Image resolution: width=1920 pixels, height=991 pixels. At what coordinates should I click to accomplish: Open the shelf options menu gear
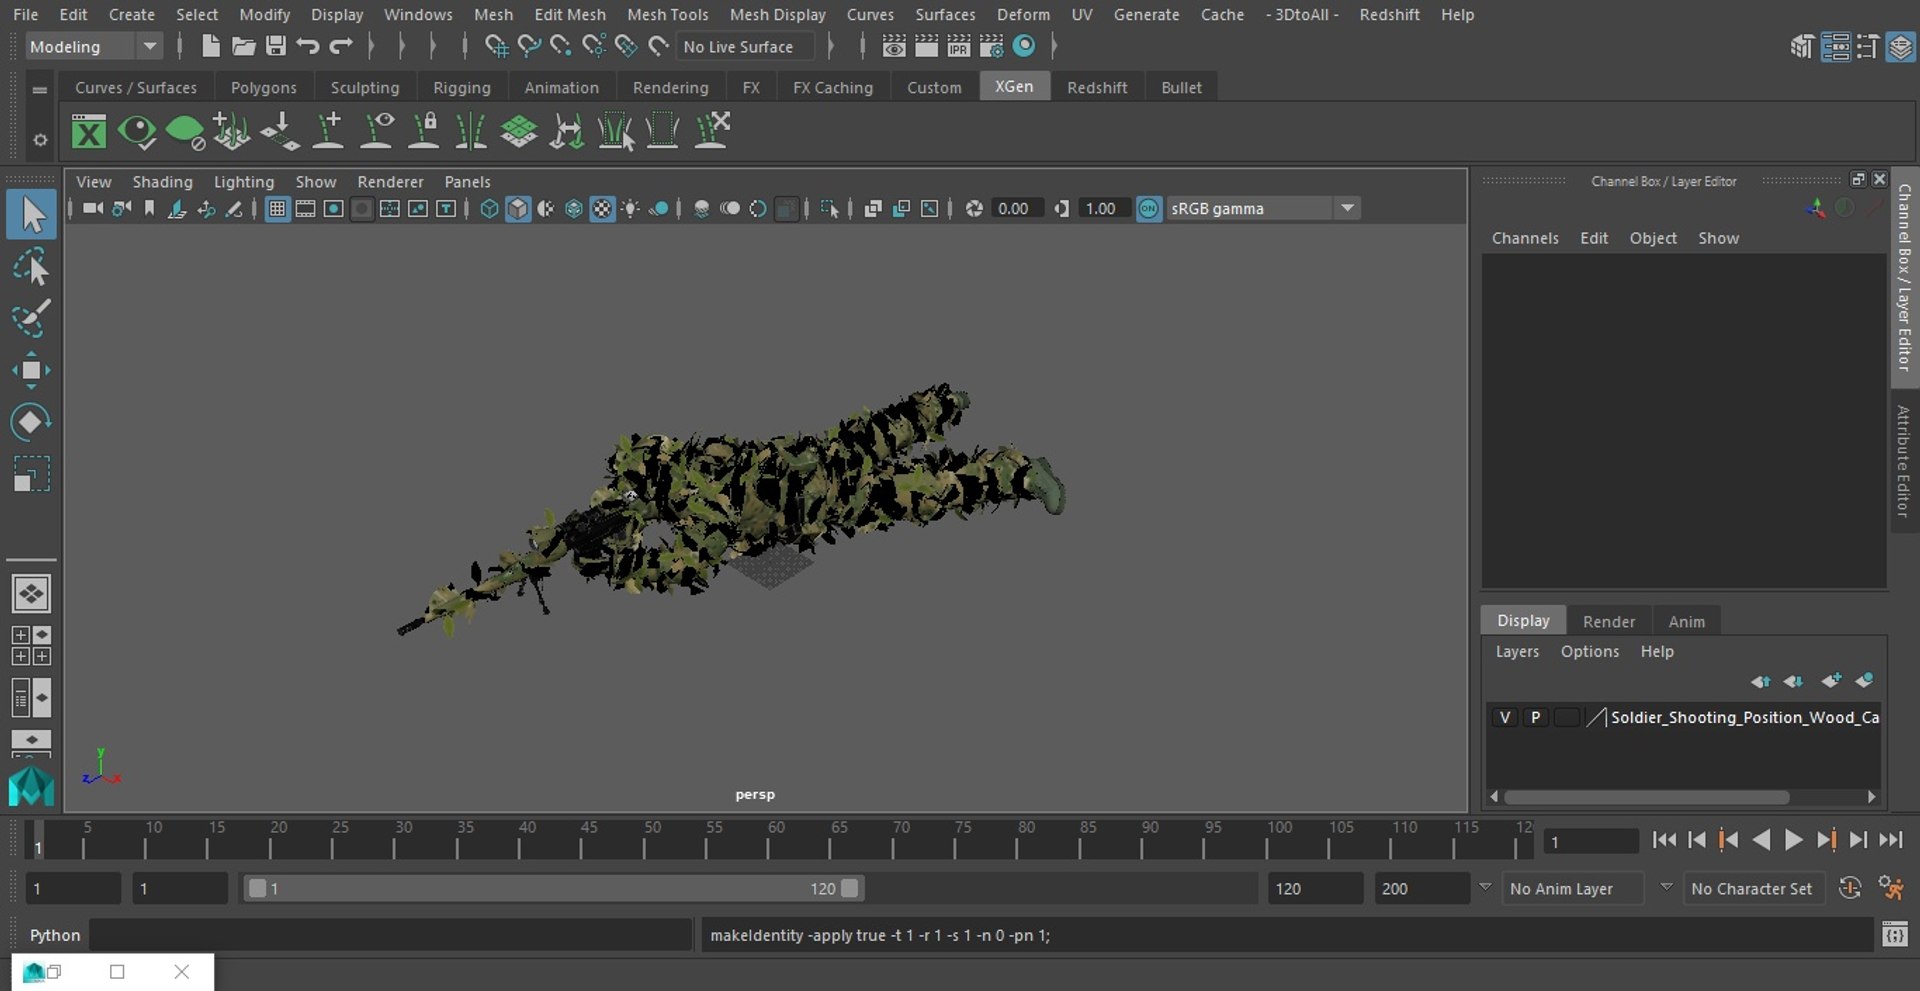pos(40,140)
